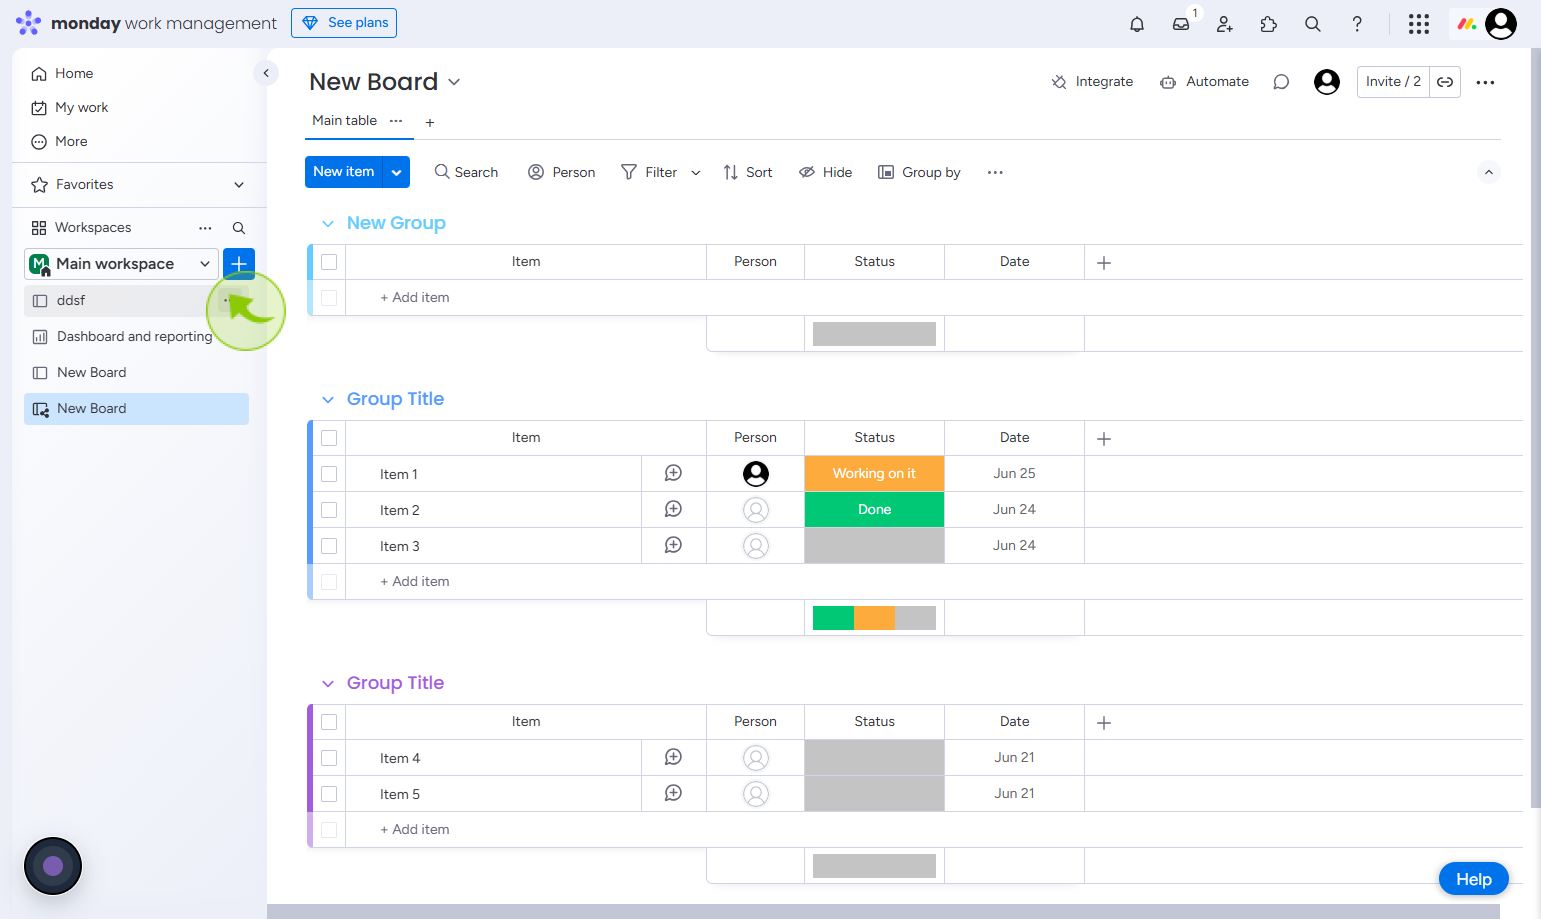Open status summary bar of blue group
This screenshot has height=919, width=1541.
coord(874,618)
